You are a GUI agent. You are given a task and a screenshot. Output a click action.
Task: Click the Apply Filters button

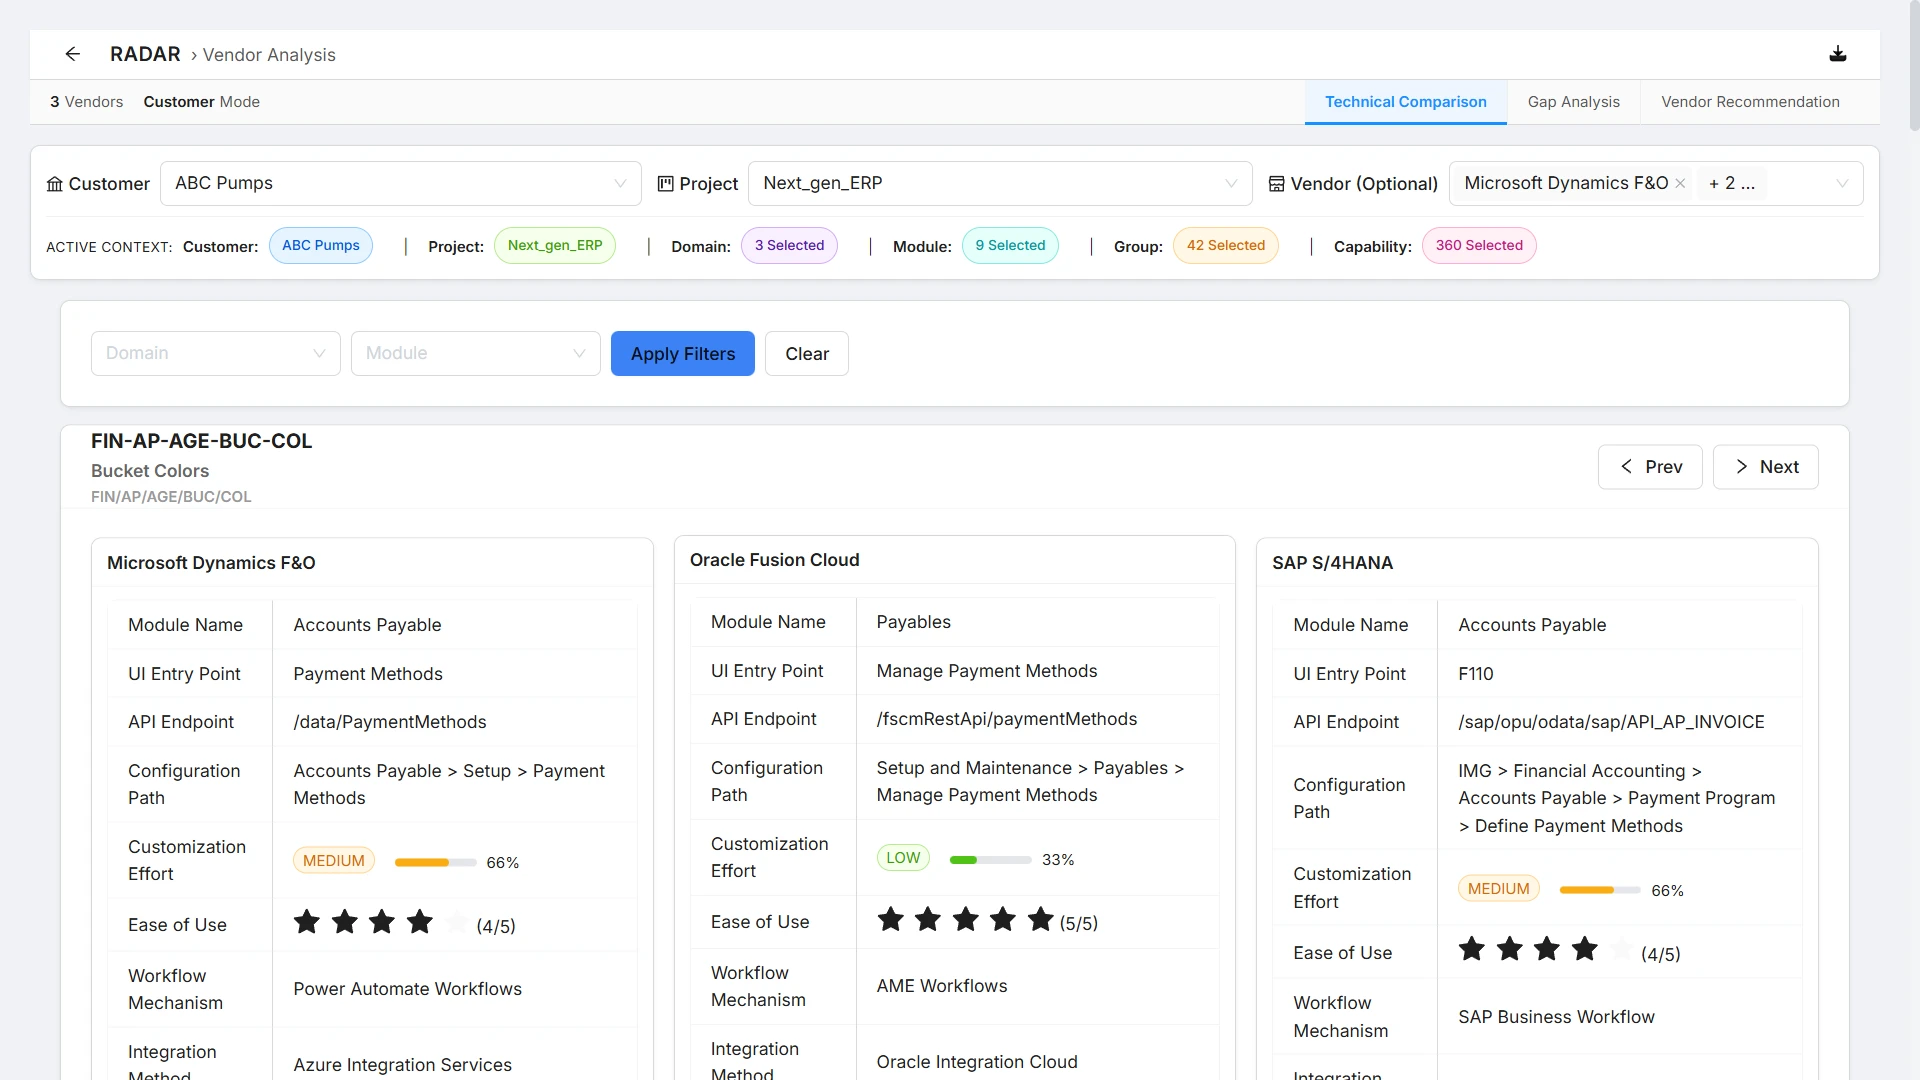(x=683, y=353)
